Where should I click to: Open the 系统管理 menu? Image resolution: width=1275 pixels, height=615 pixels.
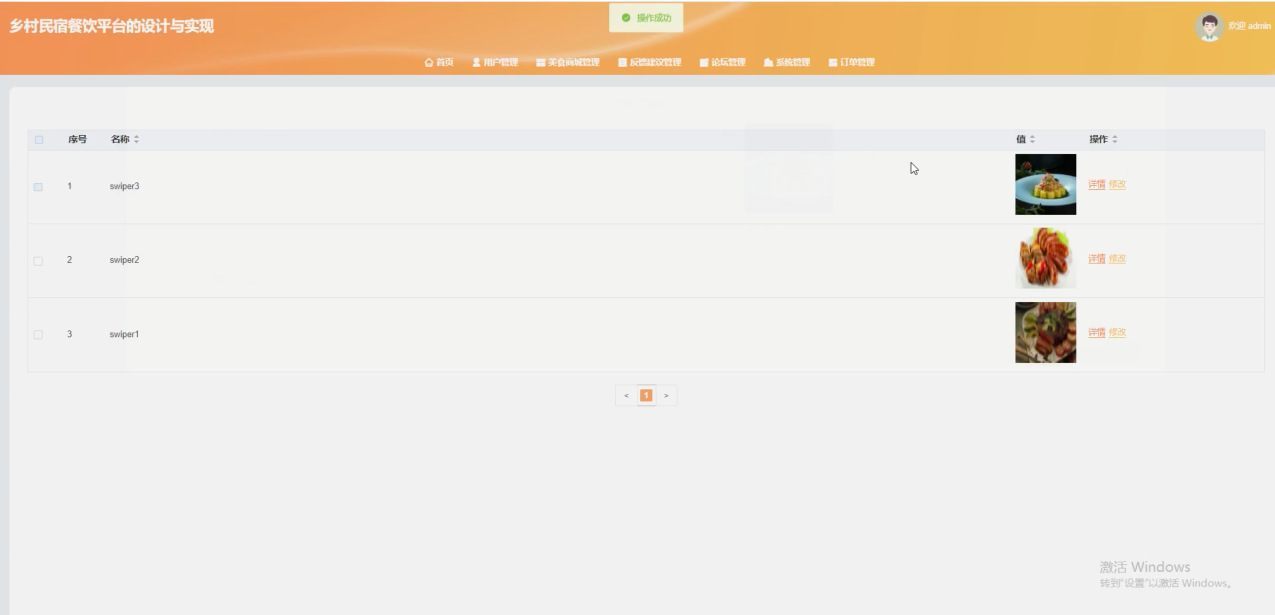[787, 62]
